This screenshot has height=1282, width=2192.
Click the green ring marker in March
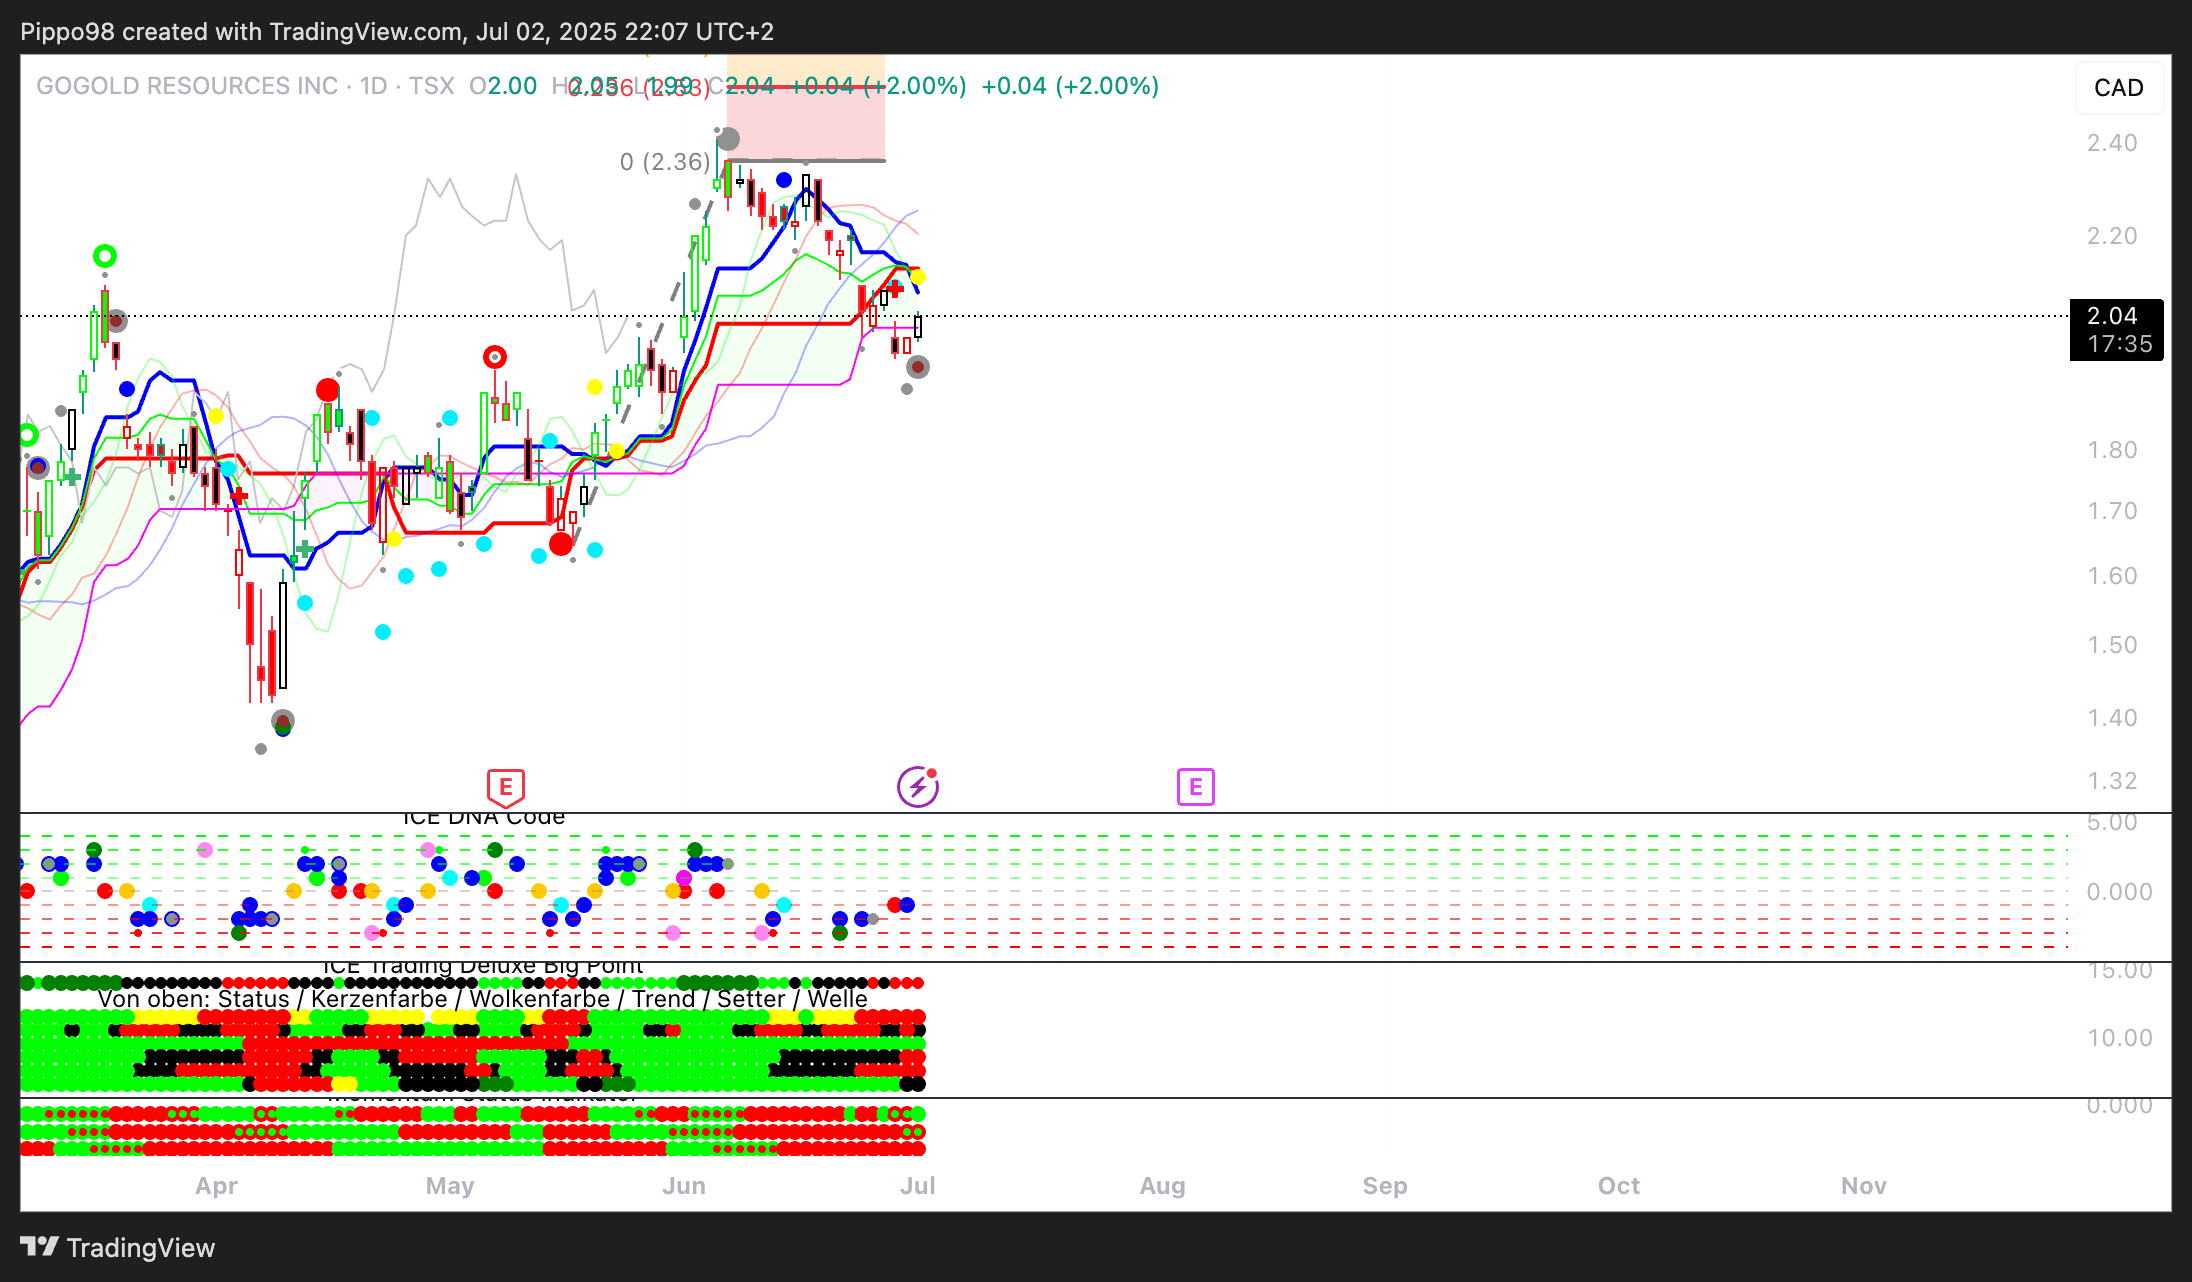(105, 256)
